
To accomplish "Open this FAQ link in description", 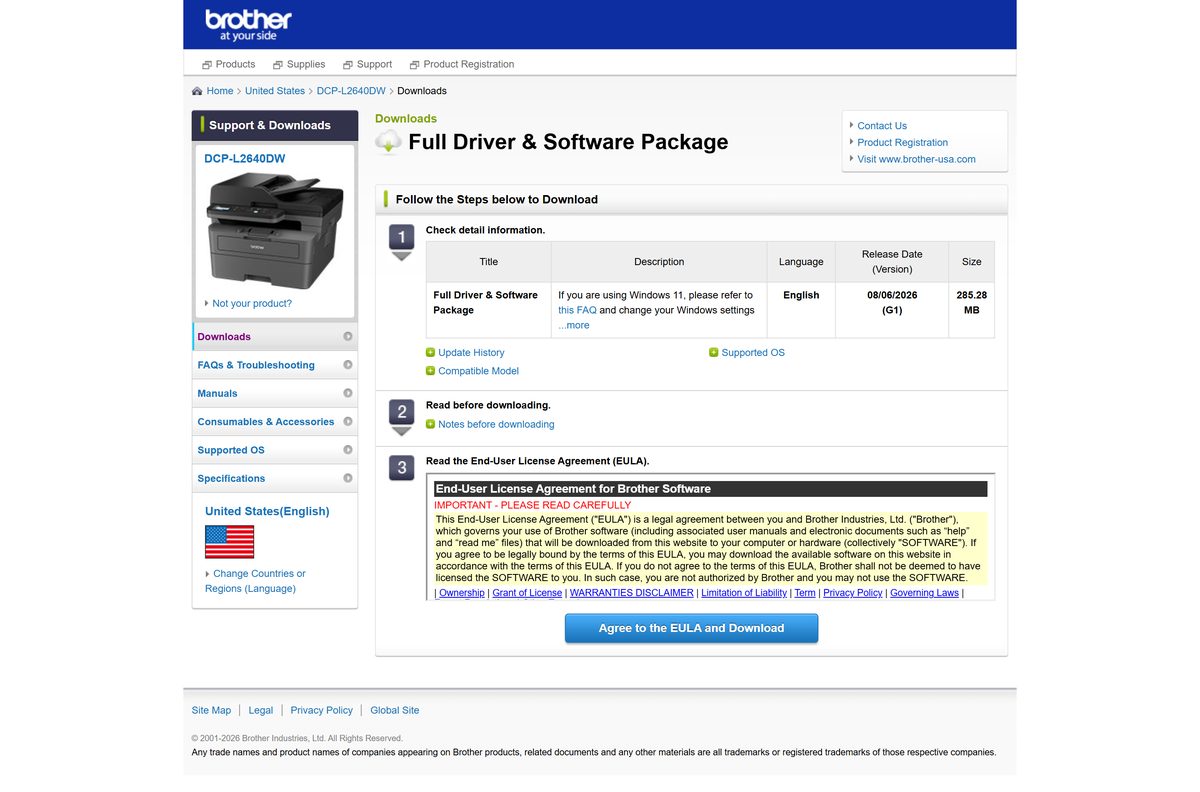I will coord(577,310).
